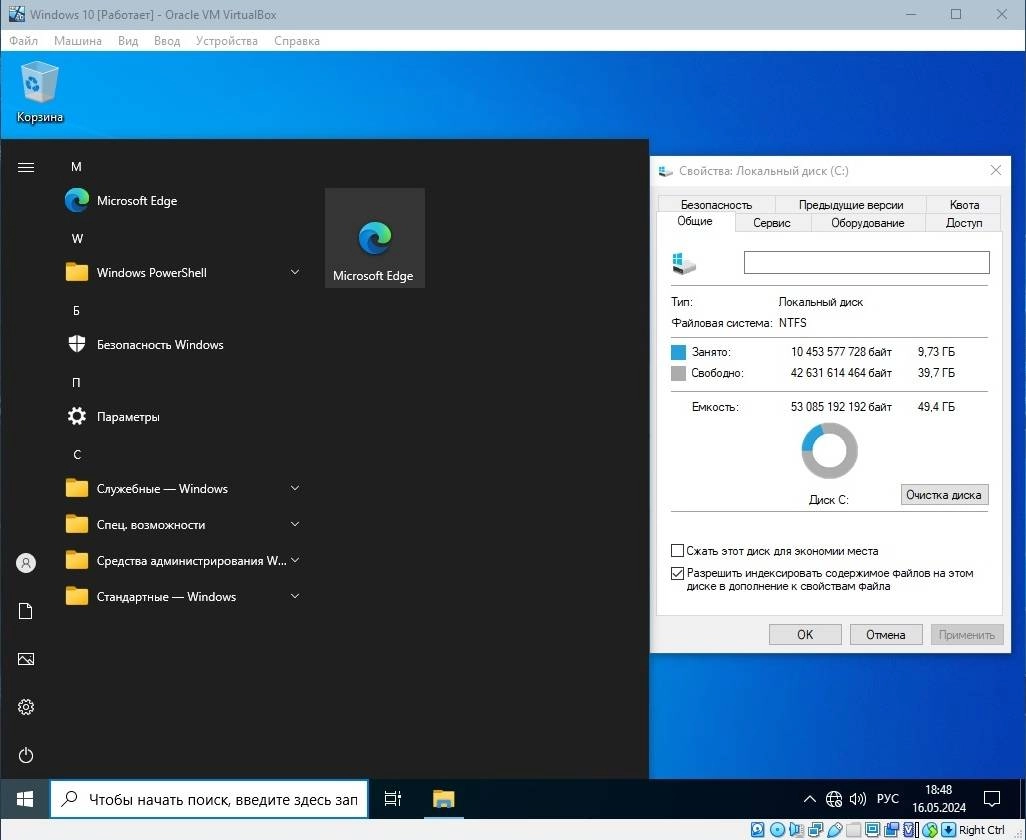Click VirtualBox network adapters indicator
This screenshot has width=1026, height=840.
coord(815,830)
